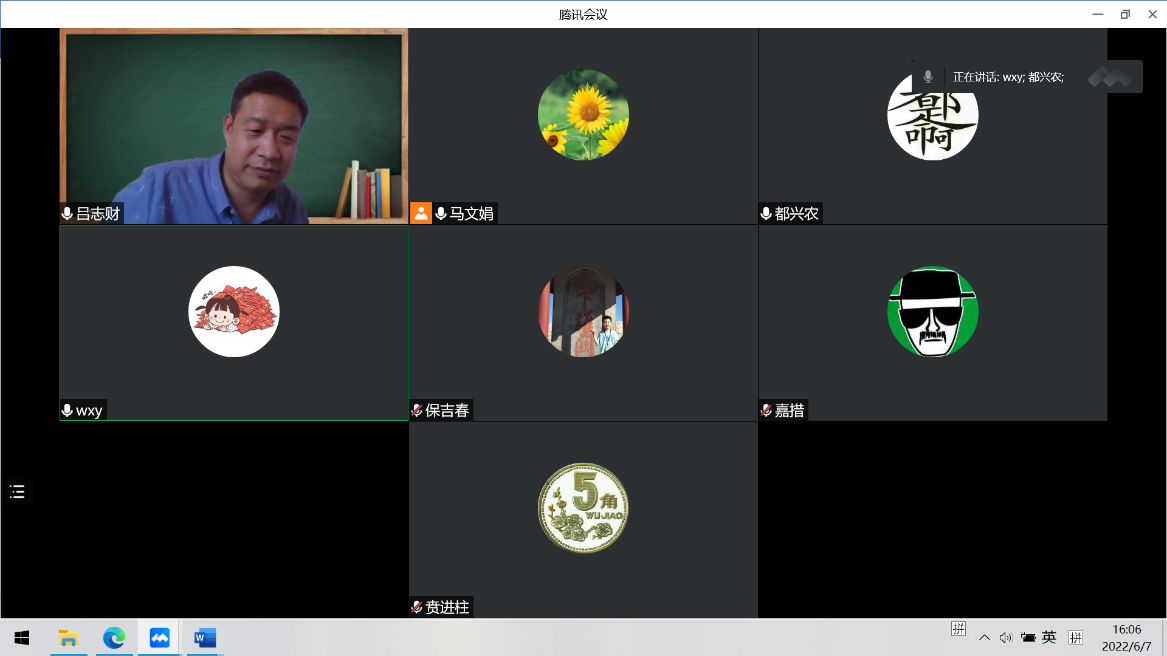Open File Explorer from the taskbar
This screenshot has height=656, width=1167.
click(68, 638)
